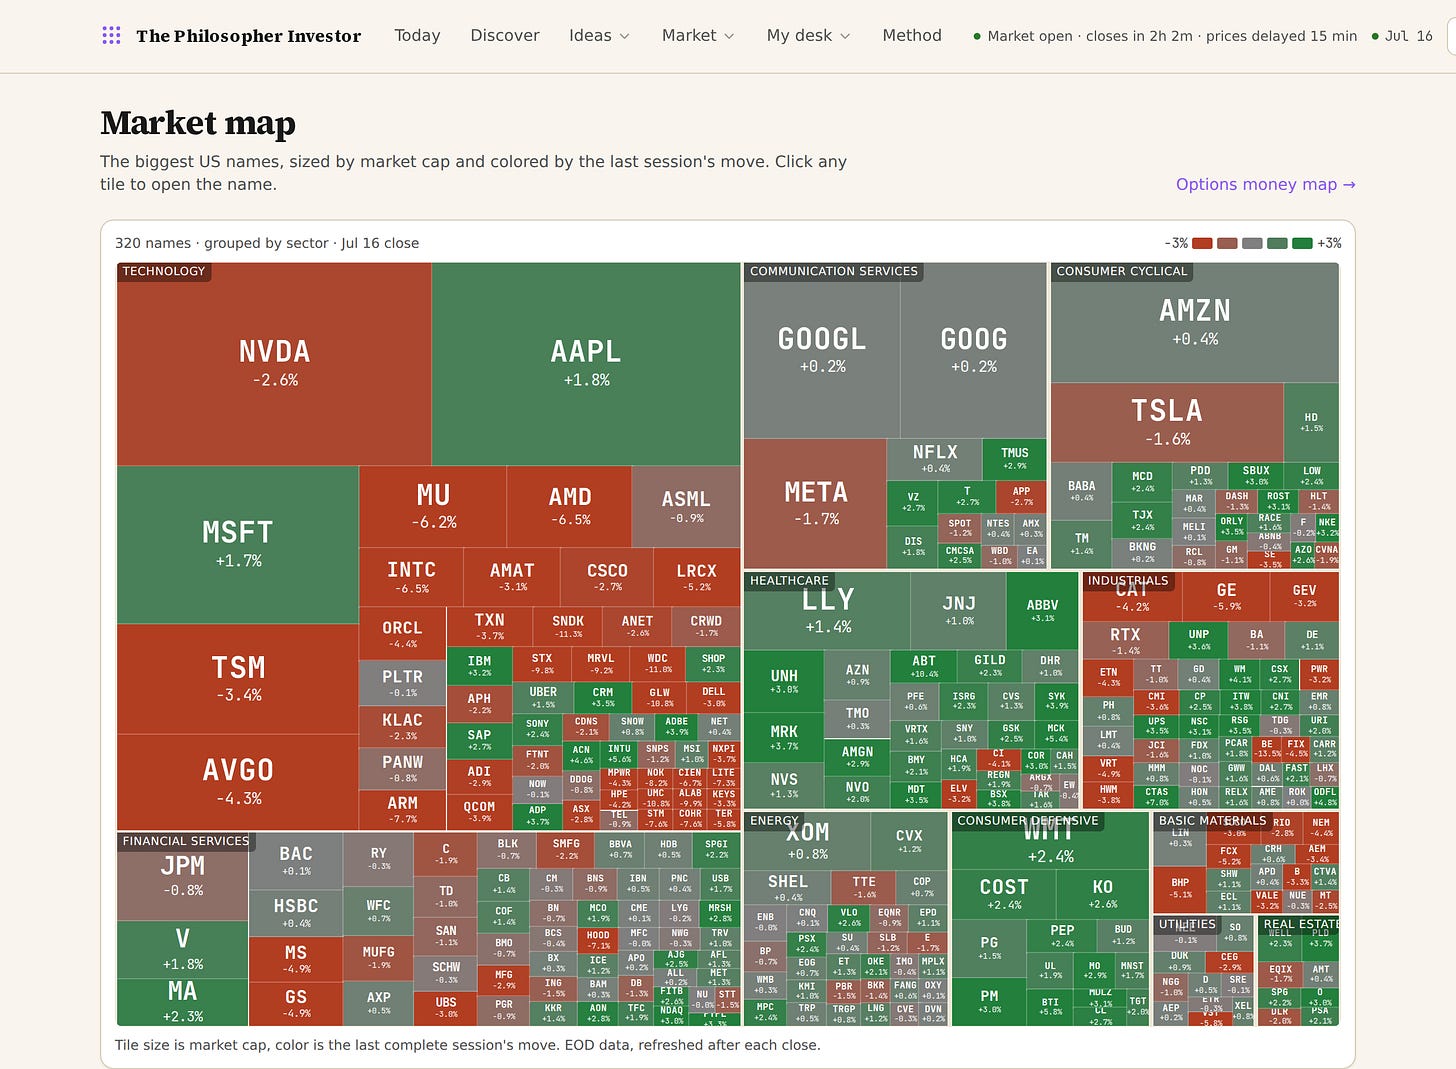Open the NVDA tile
The image size is (1456, 1069).
coord(274,364)
